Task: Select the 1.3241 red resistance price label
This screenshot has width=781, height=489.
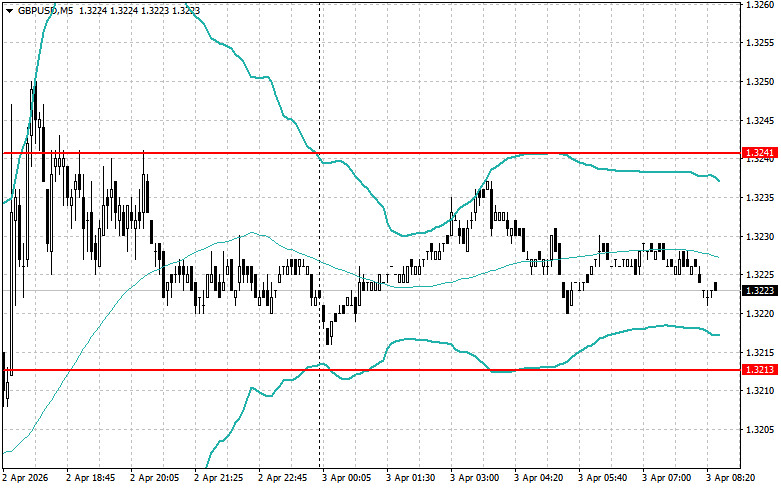Action: pos(760,152)
